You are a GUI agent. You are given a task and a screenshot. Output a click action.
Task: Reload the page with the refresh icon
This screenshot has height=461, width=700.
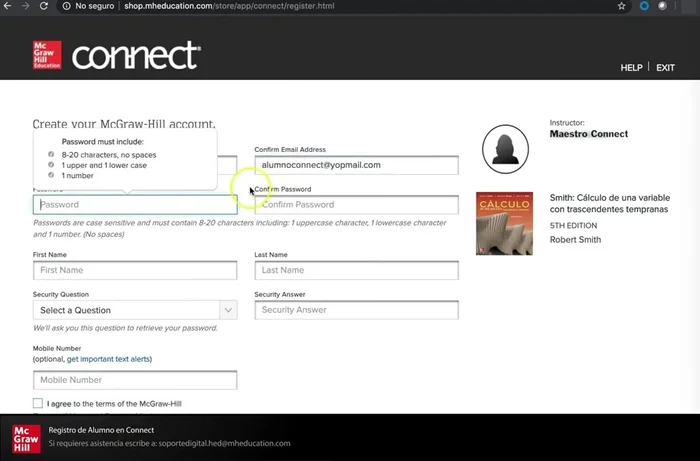tap(44, 6)
